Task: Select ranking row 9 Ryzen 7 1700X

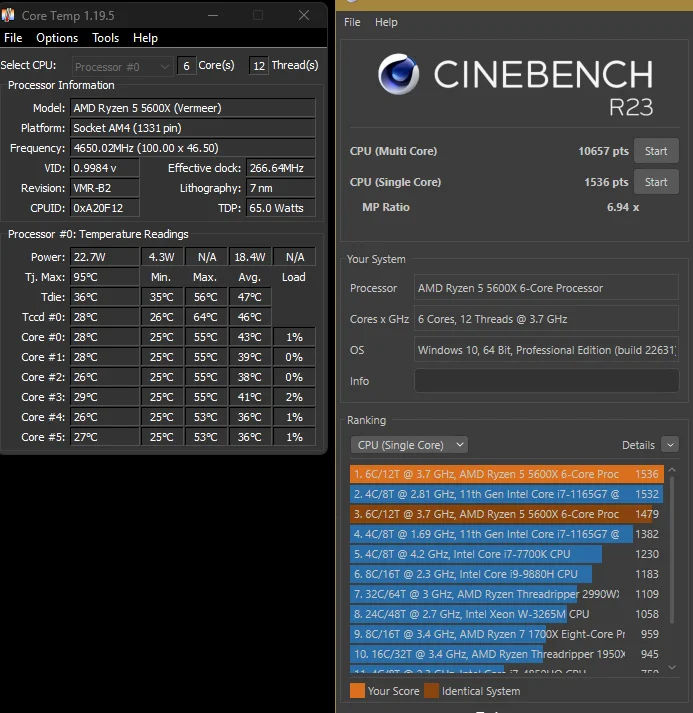Action: pyautogui.click(x=507, y=634)
